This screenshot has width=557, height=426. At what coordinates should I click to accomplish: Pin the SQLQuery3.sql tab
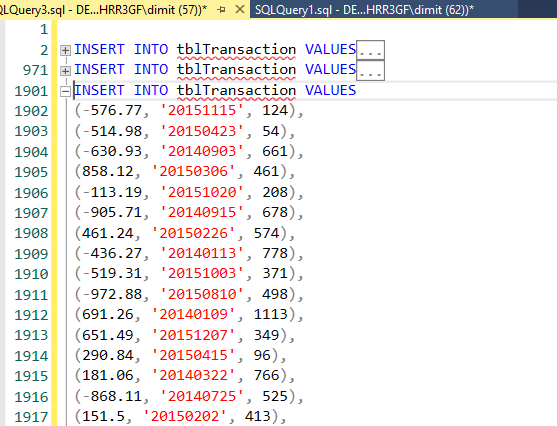tap(222, 10)
